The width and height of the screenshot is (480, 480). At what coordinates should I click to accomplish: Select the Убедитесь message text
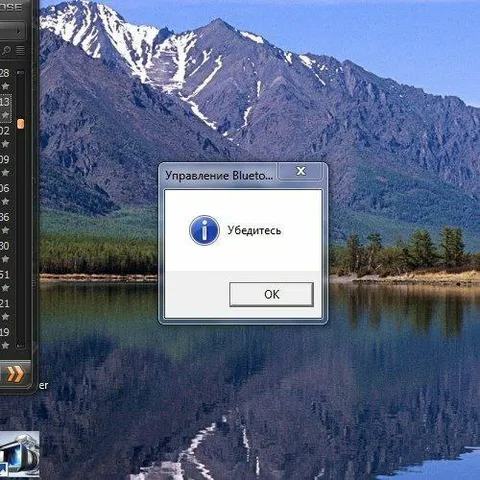[254, 230]
